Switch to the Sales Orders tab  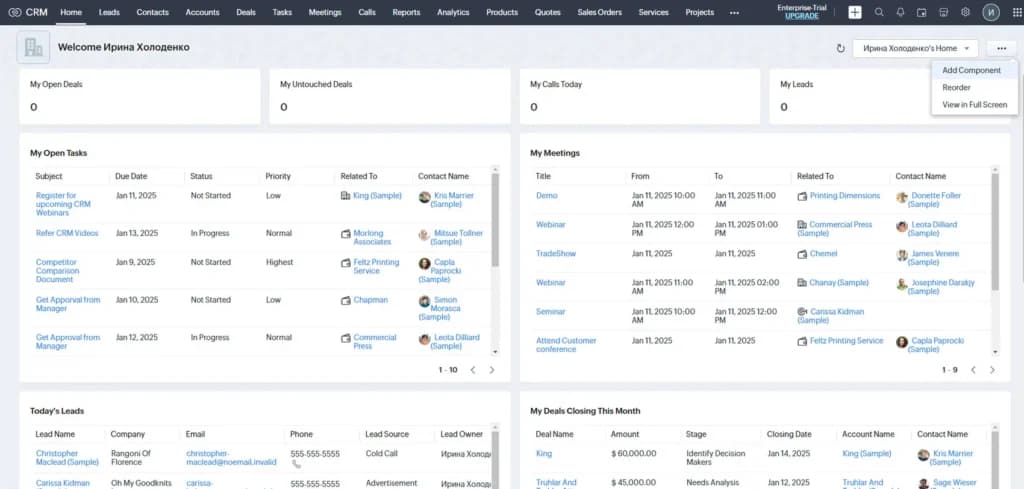(600, 12)
